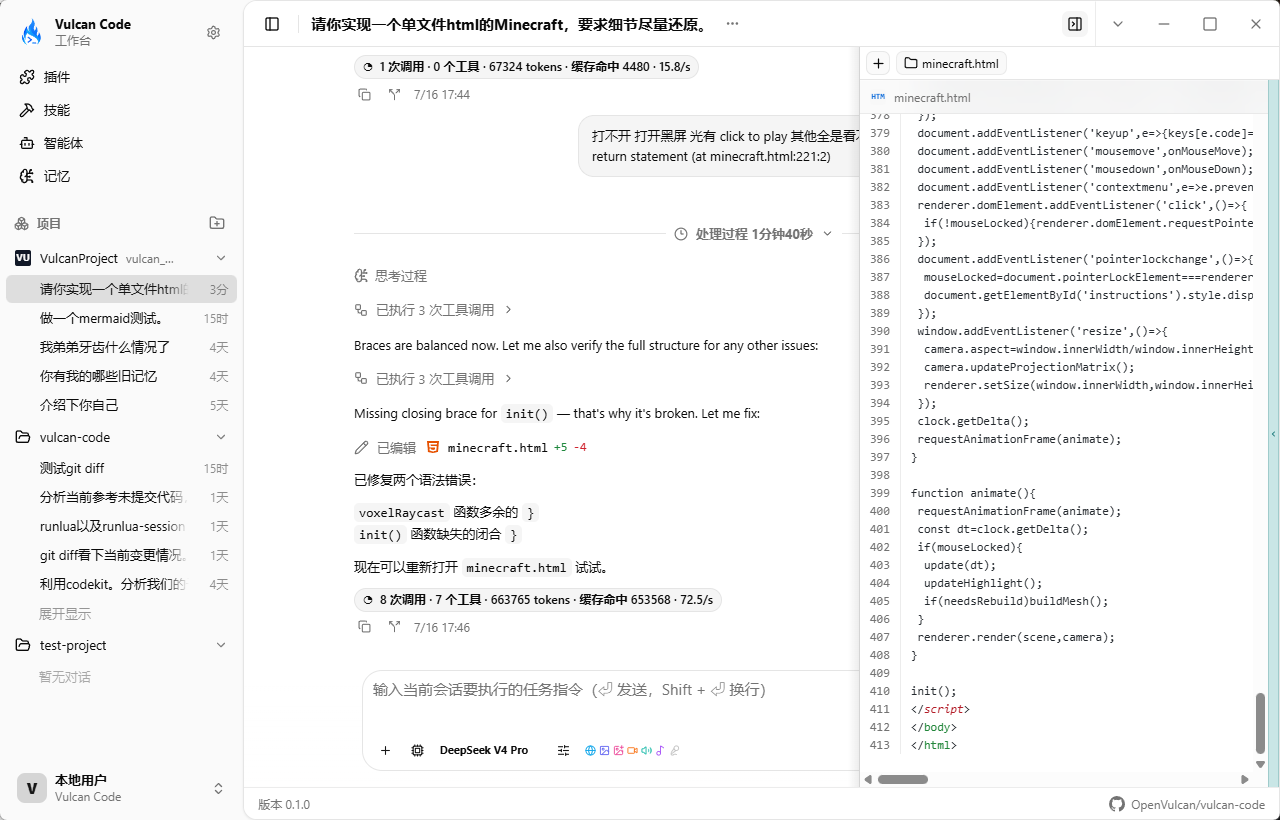The width and height of the screenshot is (1280, 820).
Task: Collapse the VulcanProject project group
Action: 221,258
